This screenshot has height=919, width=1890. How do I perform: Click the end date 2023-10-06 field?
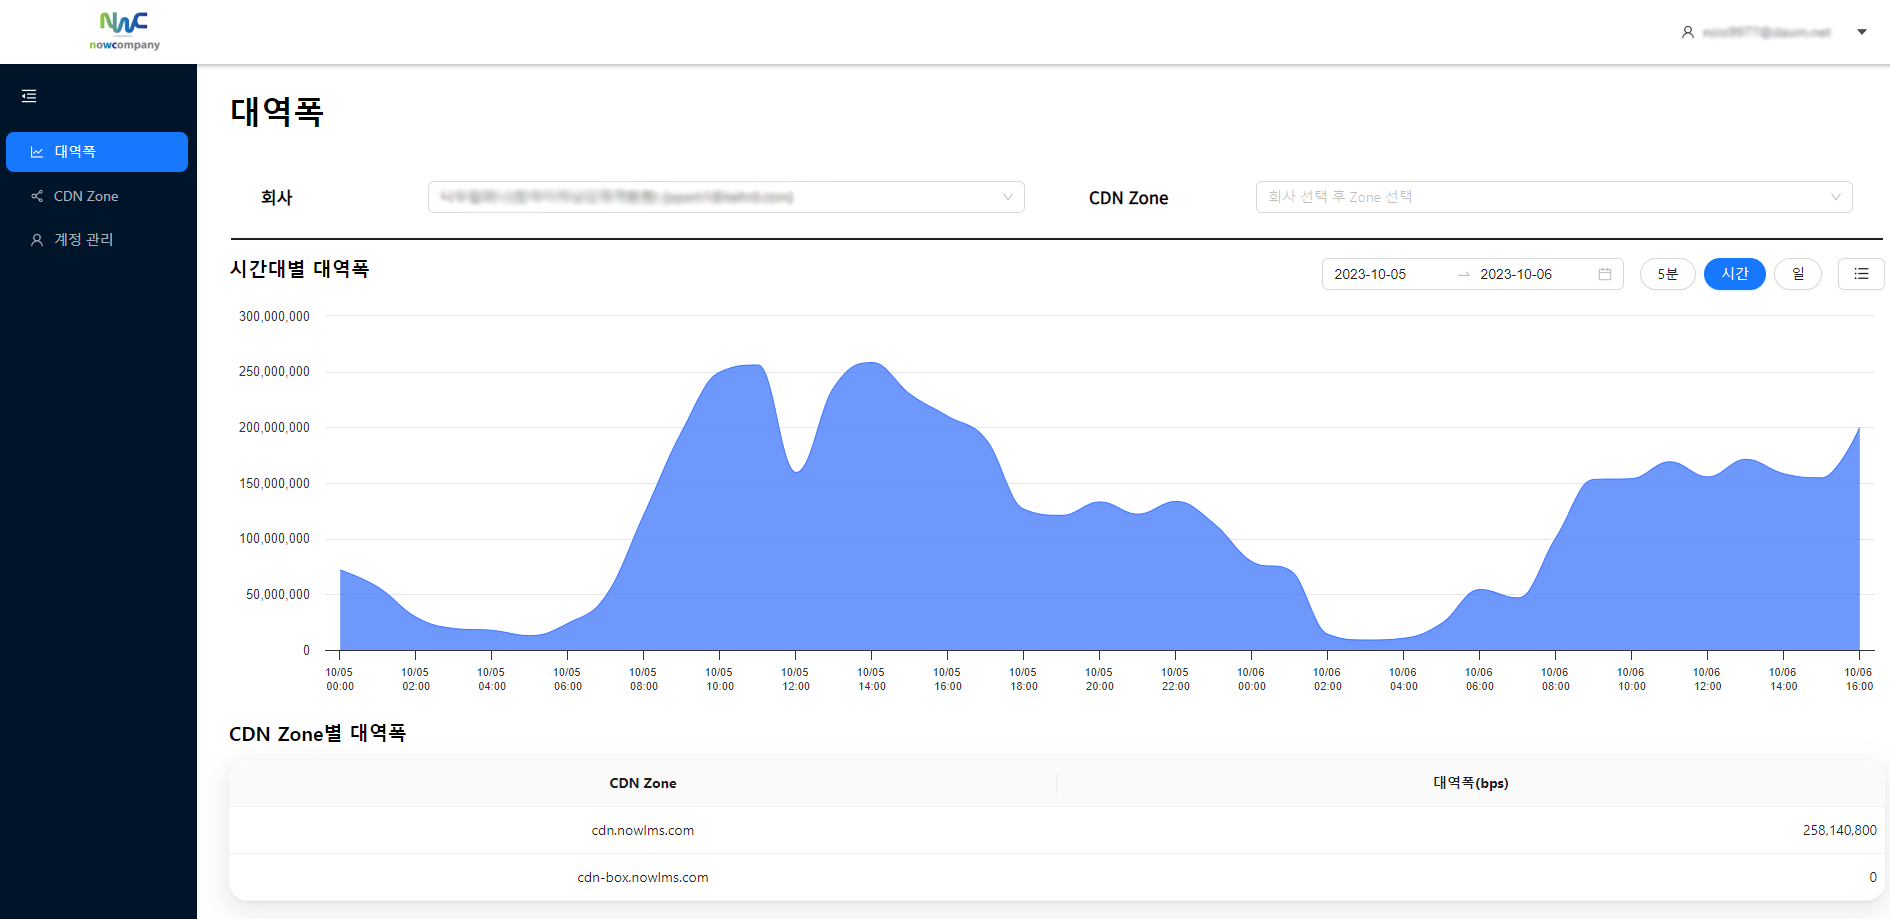point(1516,274)
